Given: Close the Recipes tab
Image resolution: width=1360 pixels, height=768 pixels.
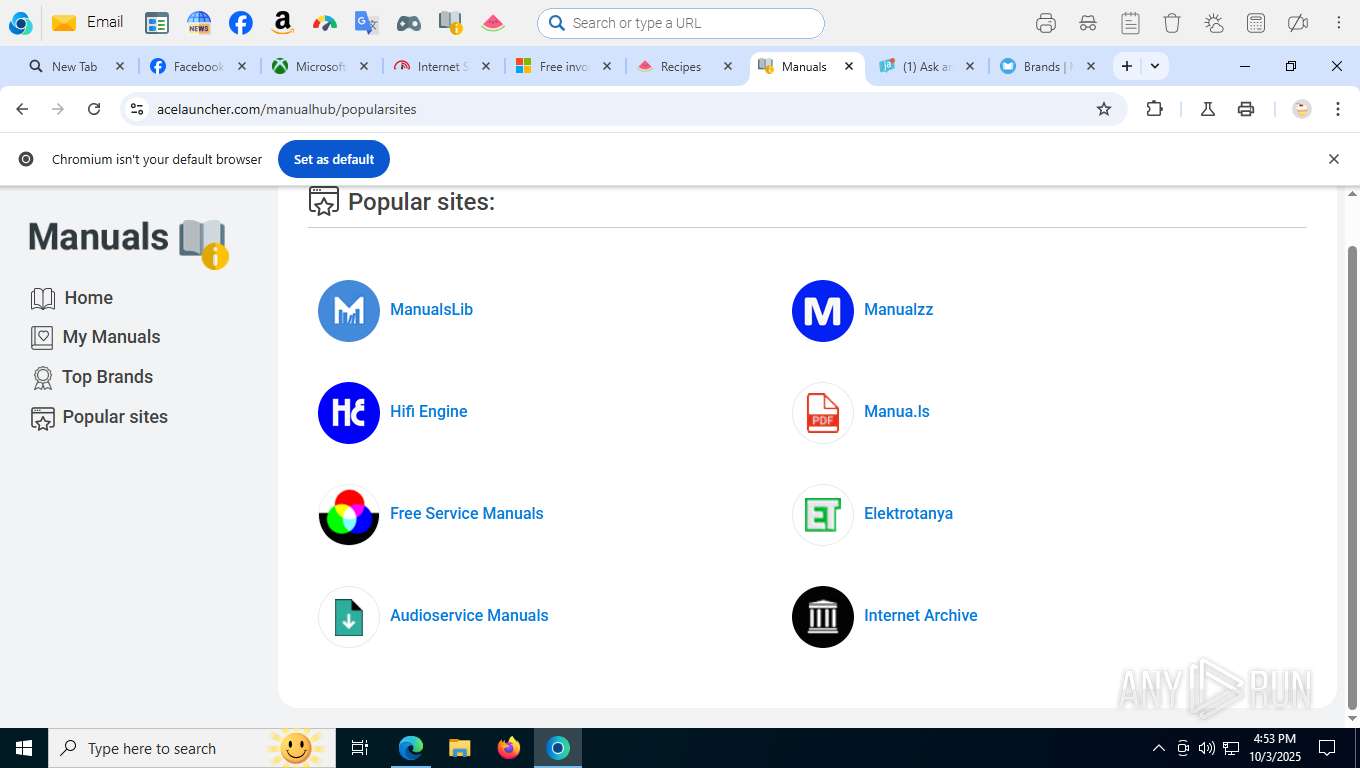Looking at the screenshot, I should (728, 67).
